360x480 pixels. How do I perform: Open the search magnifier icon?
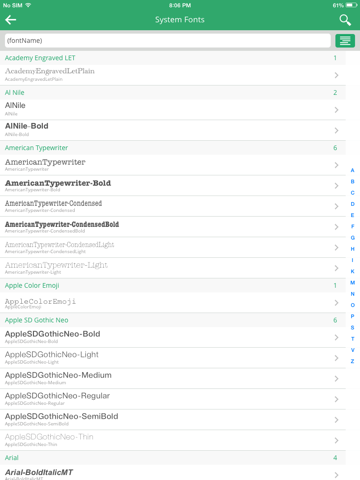coord(345,20)
